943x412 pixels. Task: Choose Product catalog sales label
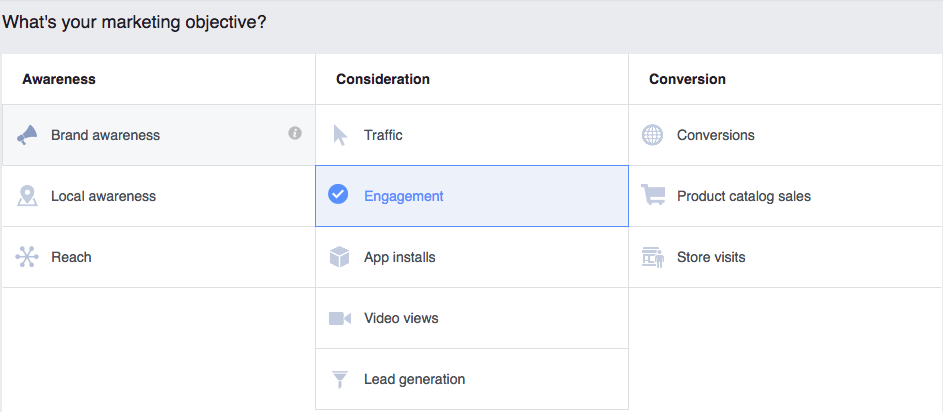(x=744, y=196)
